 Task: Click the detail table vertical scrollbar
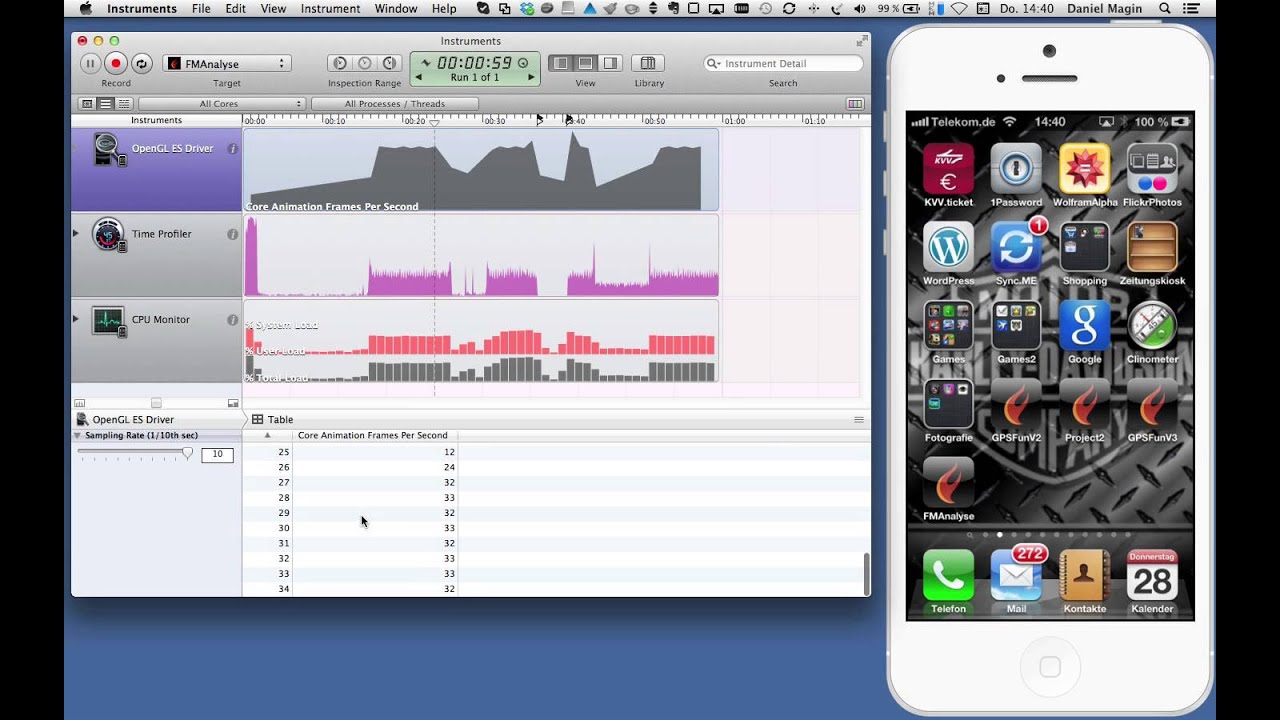tap(866, 573)
